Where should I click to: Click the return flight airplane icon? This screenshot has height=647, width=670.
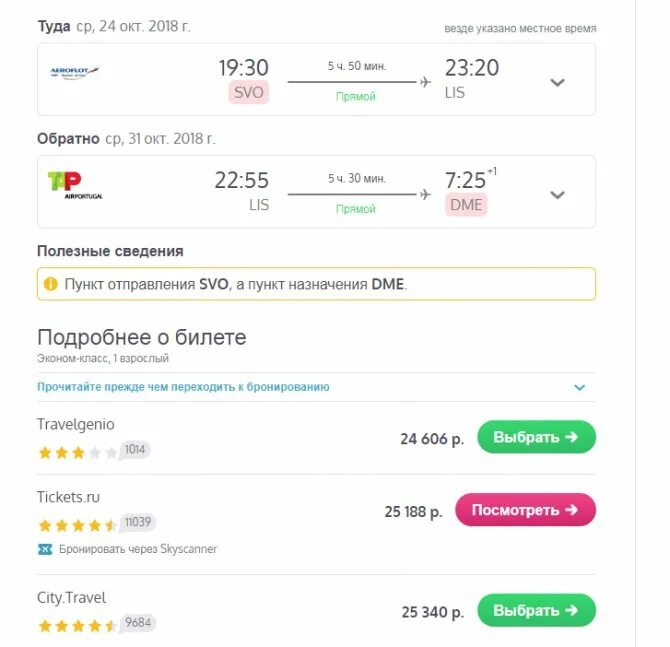(x=425, y=194)
